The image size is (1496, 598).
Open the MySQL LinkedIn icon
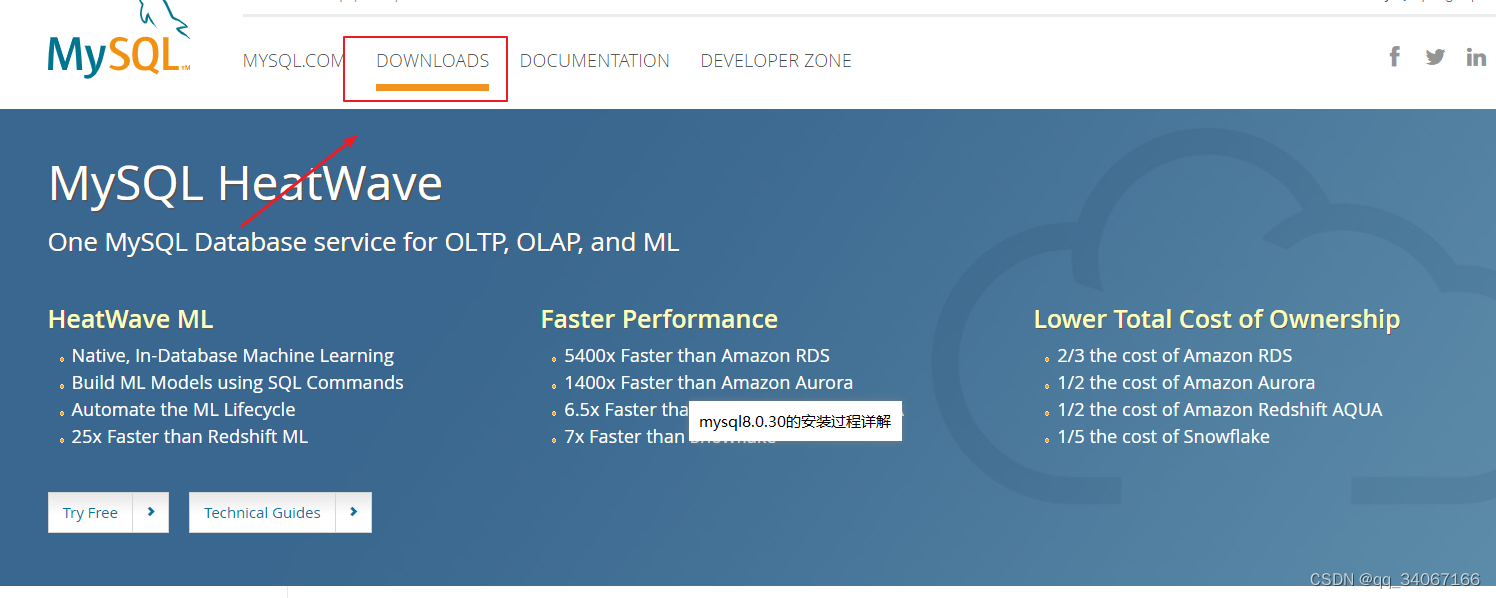point(1476,57)
